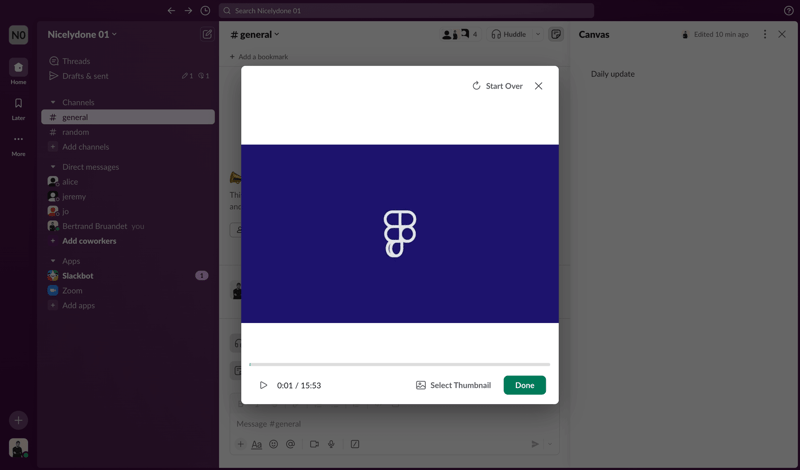This screenshot has width=800, height=470.
Task: Collapse the Channels section
Action: click(x=53, y=103)
